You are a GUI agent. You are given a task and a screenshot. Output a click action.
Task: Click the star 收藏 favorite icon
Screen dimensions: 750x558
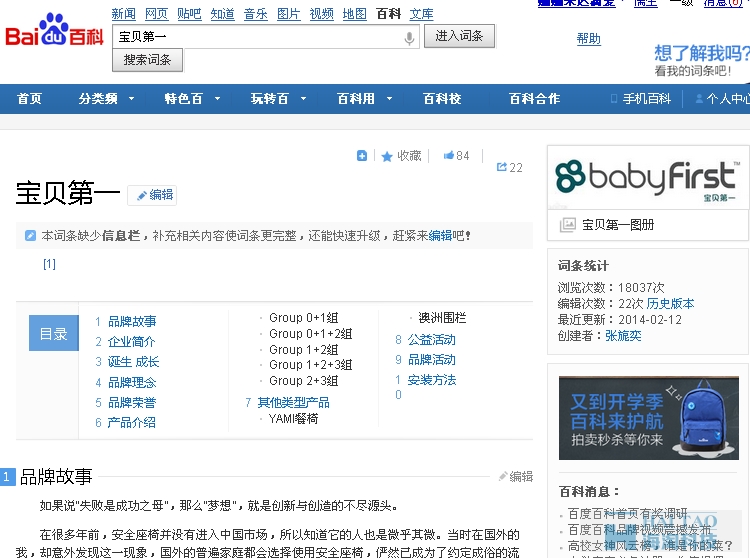pyautogui.click(x=387, y=156)
